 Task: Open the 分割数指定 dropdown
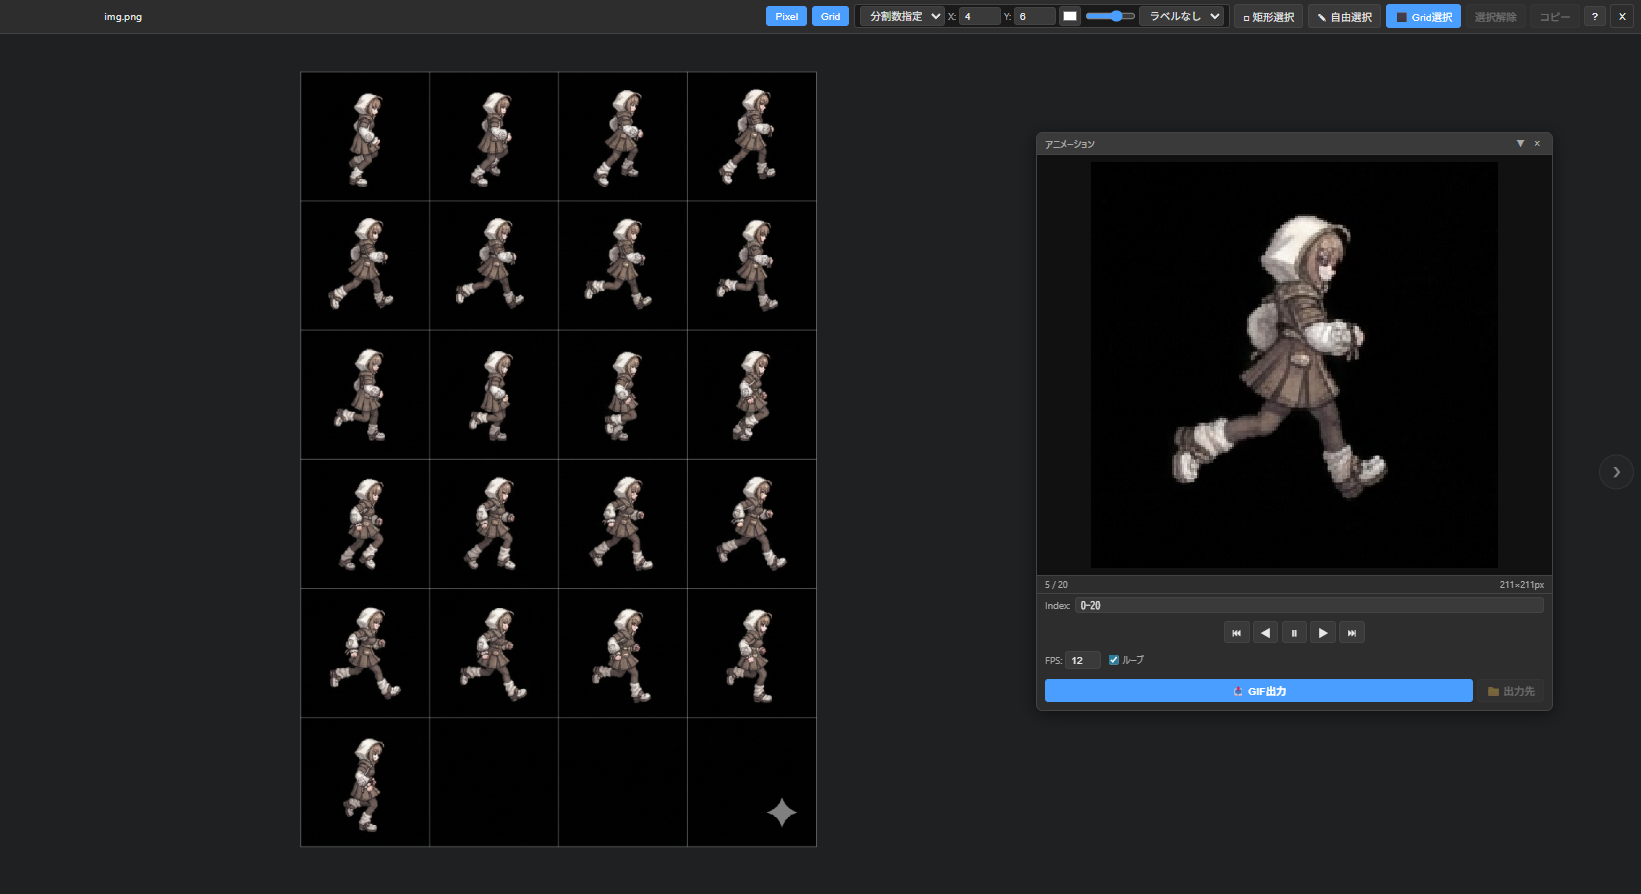click(x=903, y=16)
